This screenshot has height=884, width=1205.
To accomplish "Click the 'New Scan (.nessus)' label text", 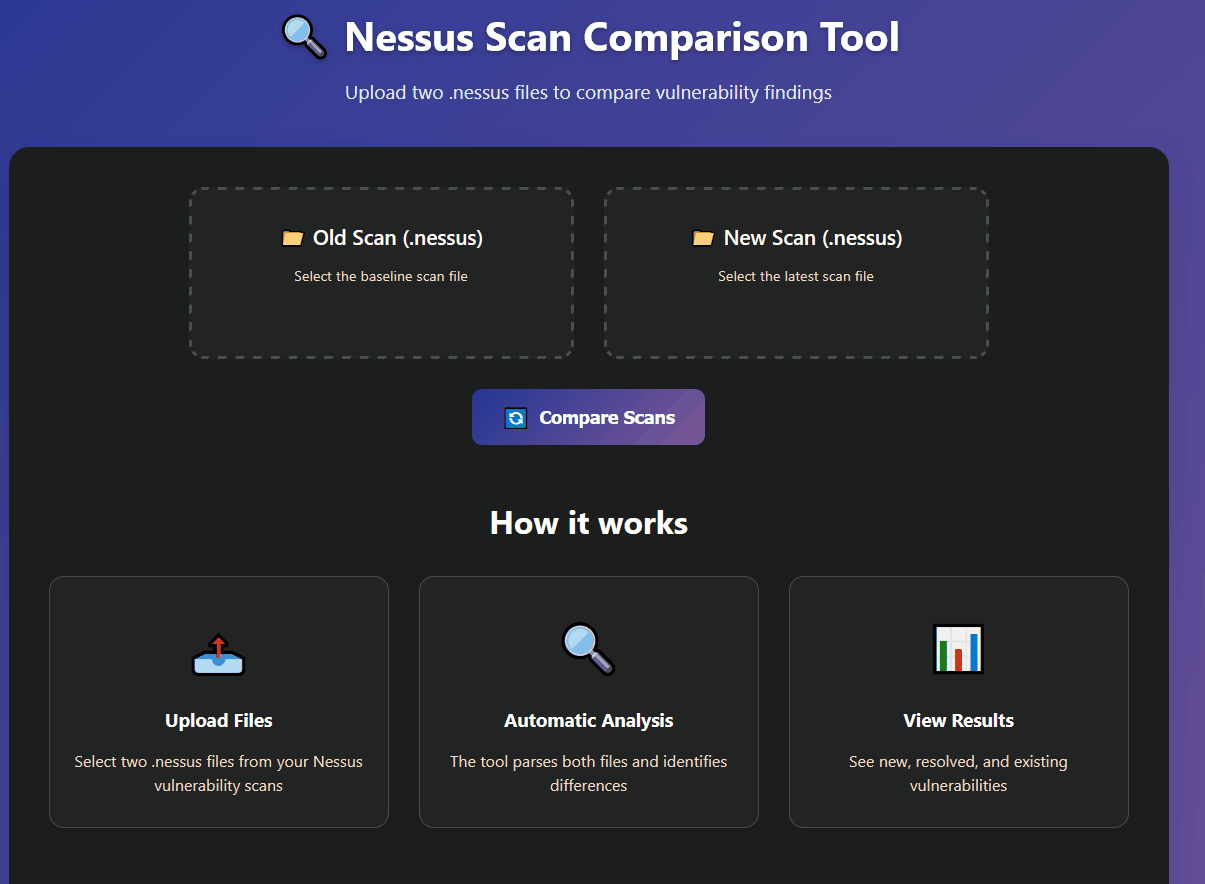I will tap(813, 238).
